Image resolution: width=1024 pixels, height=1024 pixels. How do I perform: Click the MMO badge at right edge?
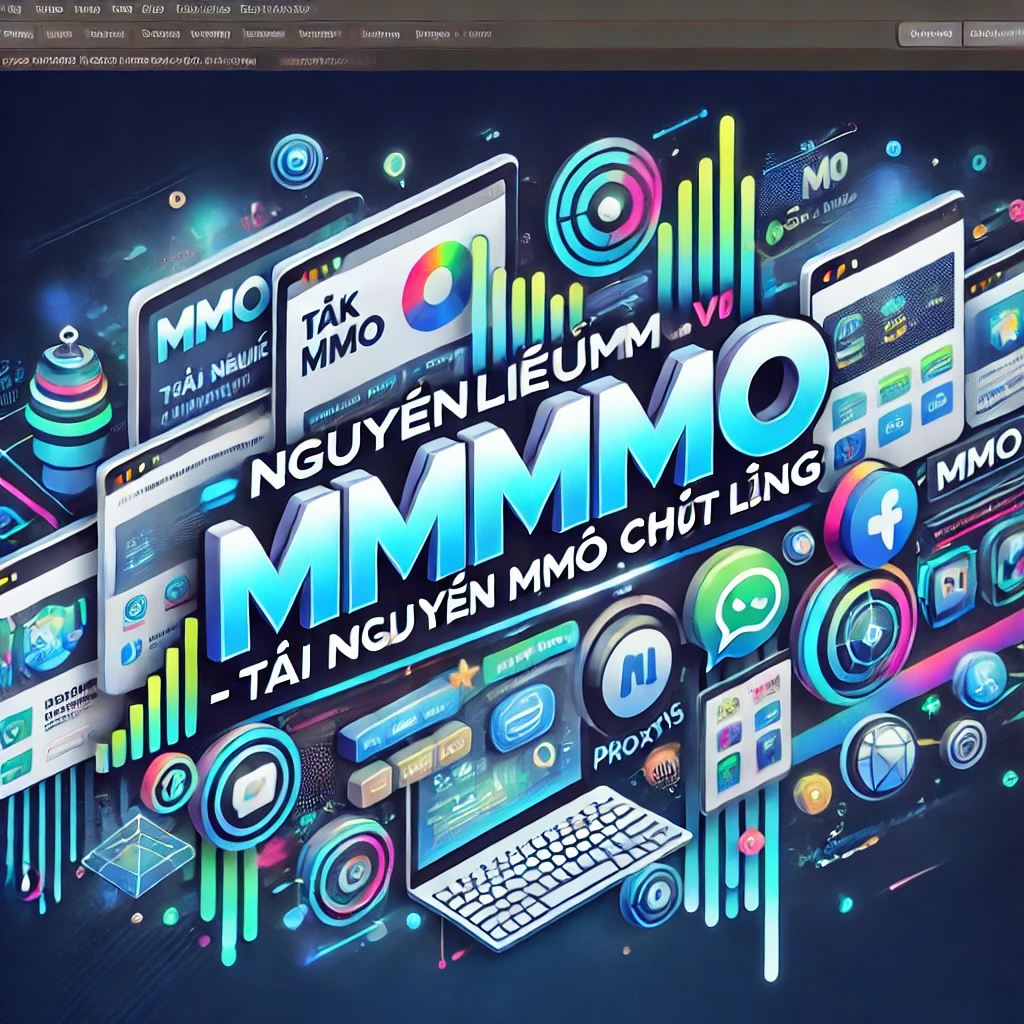972,470
